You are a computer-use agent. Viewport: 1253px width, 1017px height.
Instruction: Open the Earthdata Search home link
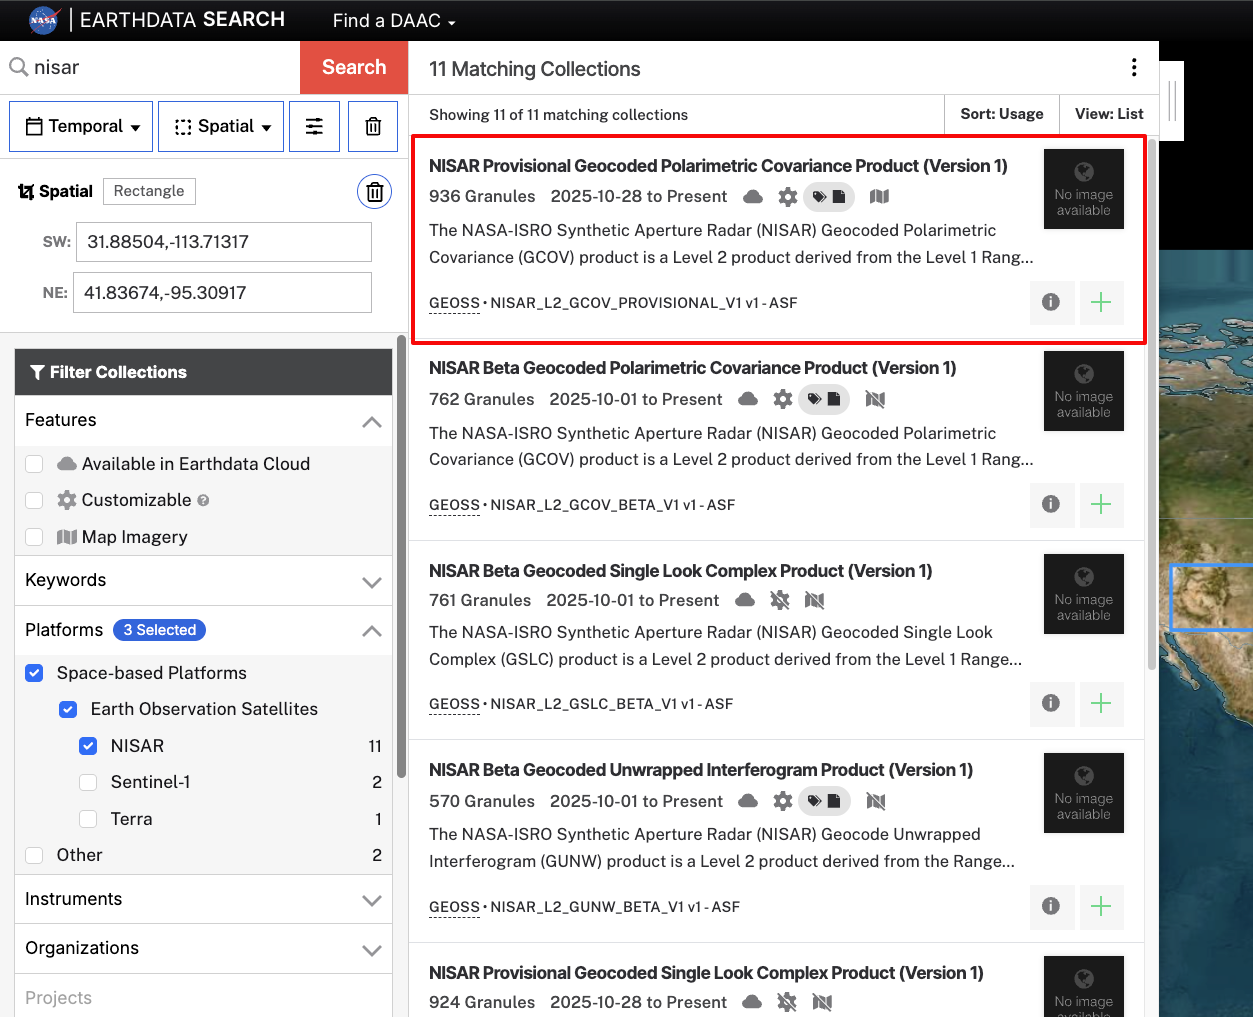point(182,20)
